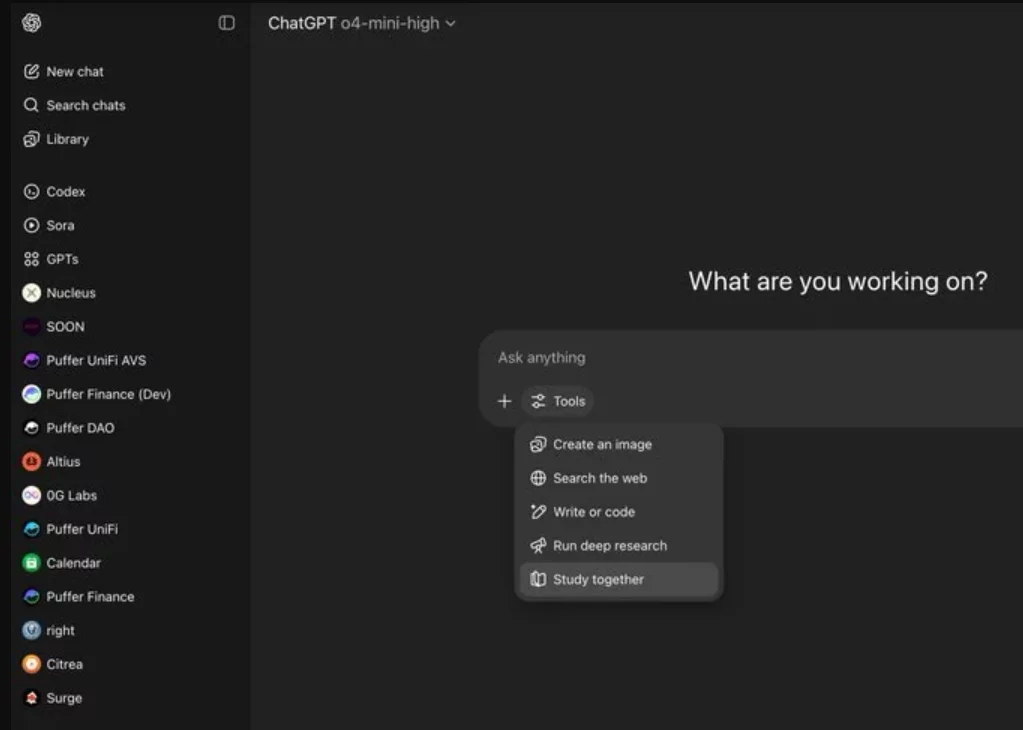The image size is (1023, 730).
Task: Click the Run deep research telescope icon
Action: click(538, 545)
